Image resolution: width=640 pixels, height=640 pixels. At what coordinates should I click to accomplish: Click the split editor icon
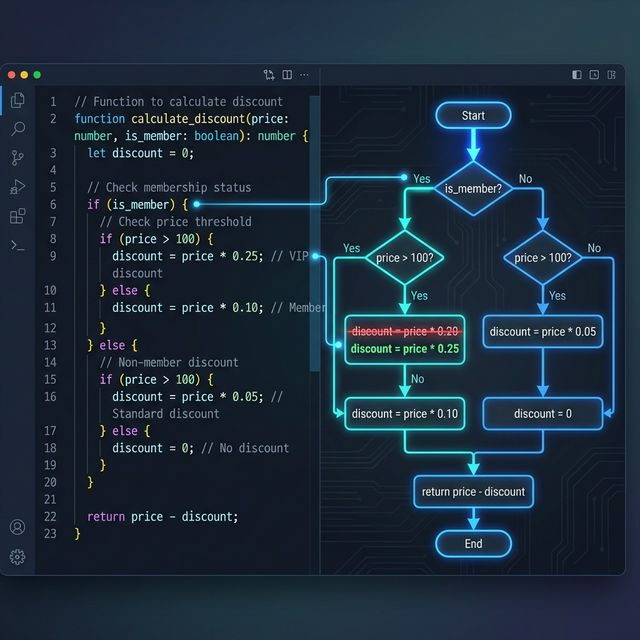tap(287, 75)
